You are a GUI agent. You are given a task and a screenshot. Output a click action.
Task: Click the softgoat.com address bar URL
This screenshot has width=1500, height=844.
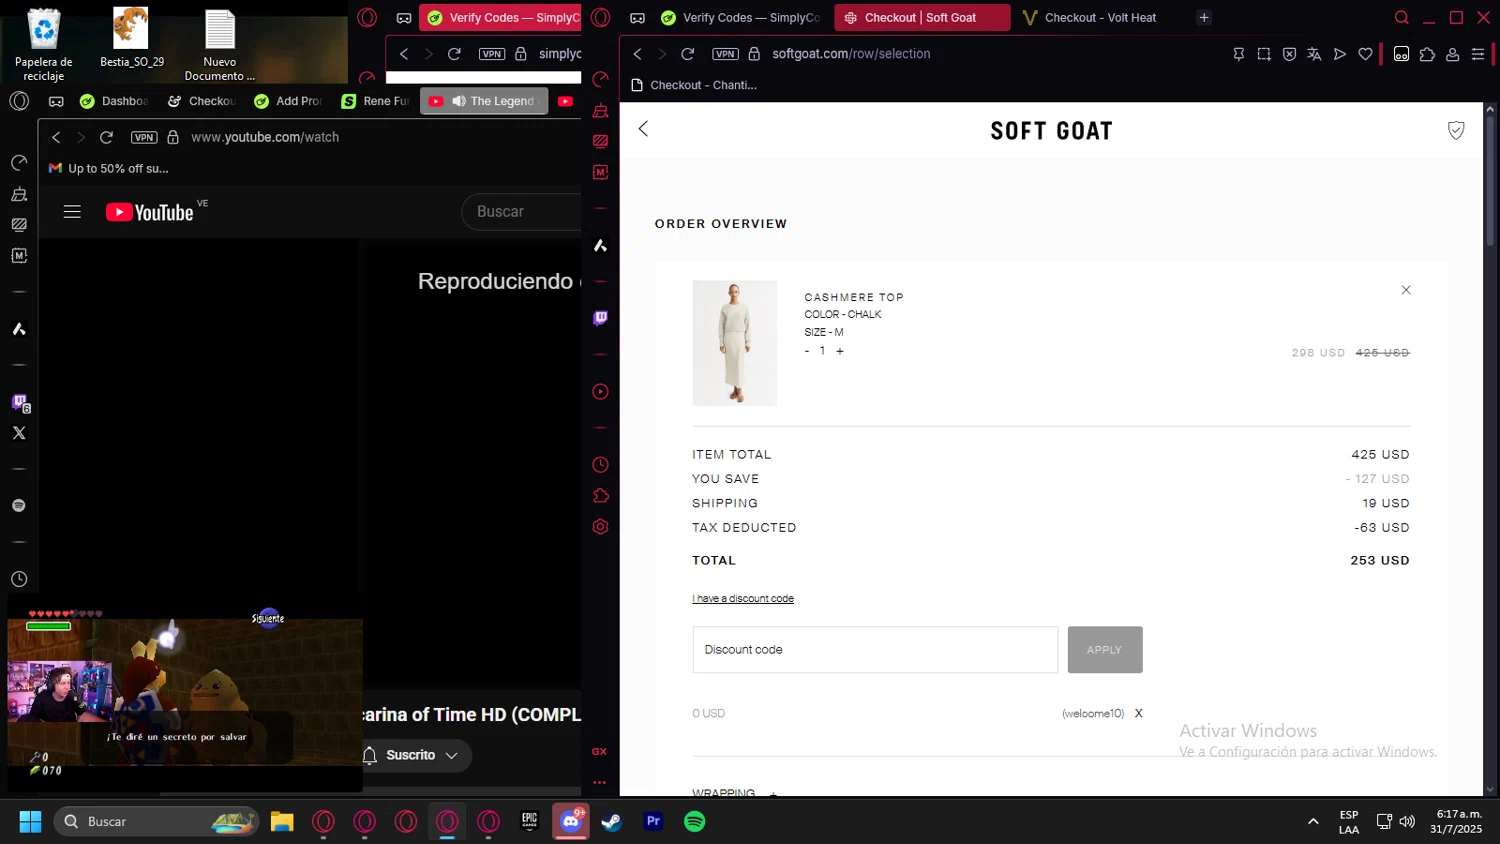click(851, 54)
